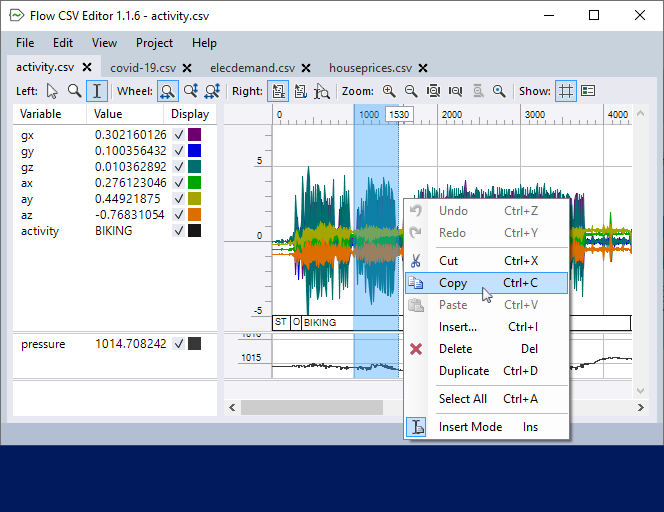The height and width of the screenshot is (512, 664).
Task: Click the green ax color swatch
Action: pyautogui.click(x=194, y=183)
